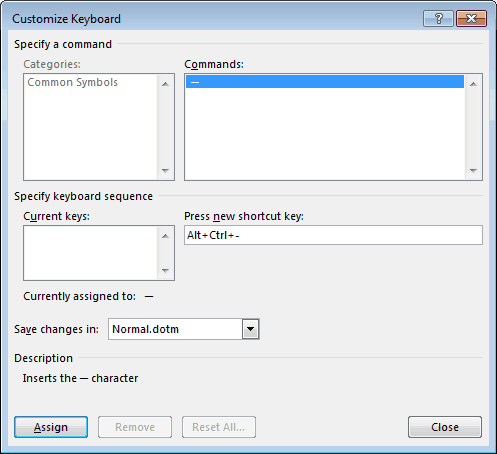Click Commands list scroll down arrow
This screenshot has height=454, width=497.
473,171
